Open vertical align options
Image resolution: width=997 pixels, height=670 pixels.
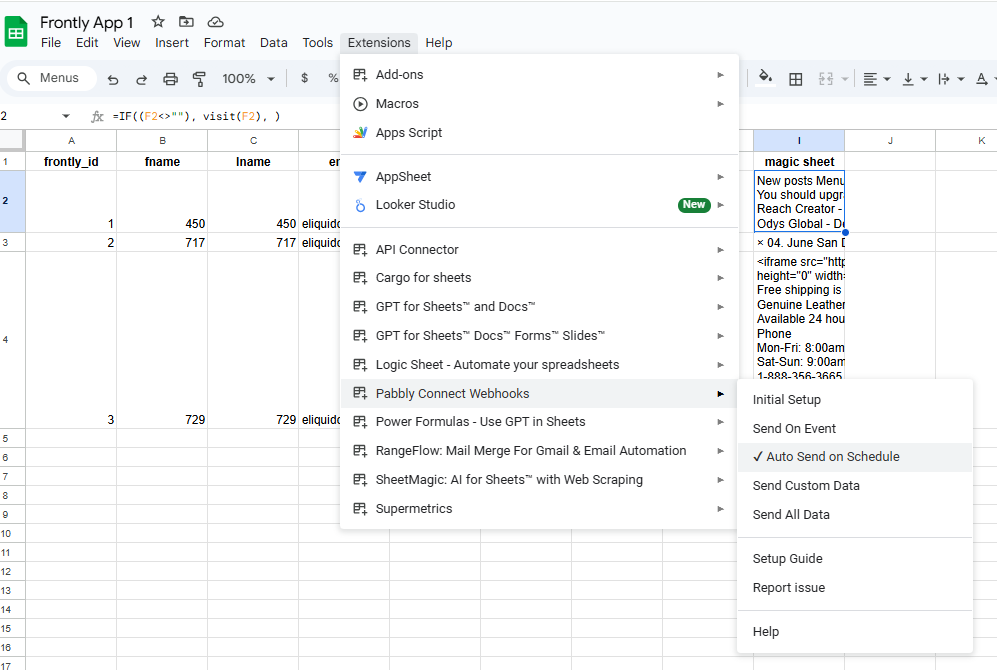coord(914,79)
